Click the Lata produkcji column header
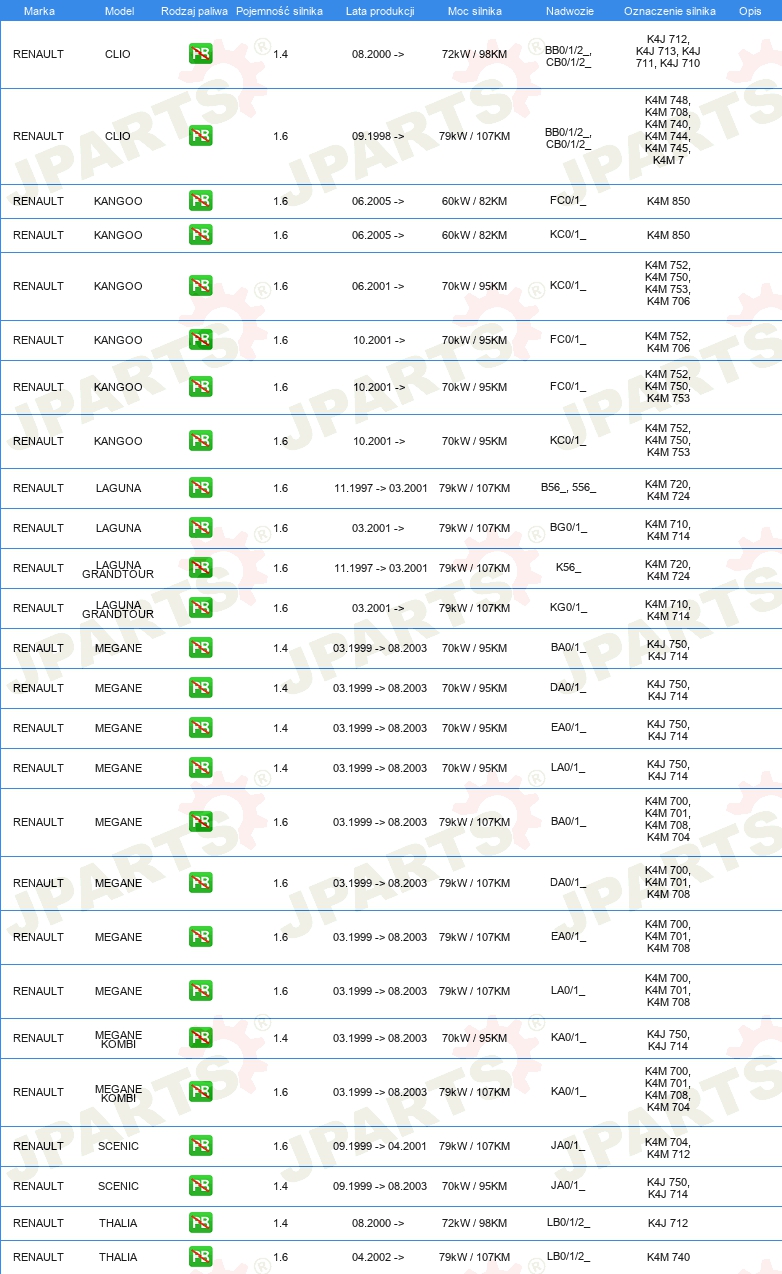The width and height of the screenshot is (782, 1274). [x=380, y=11]
